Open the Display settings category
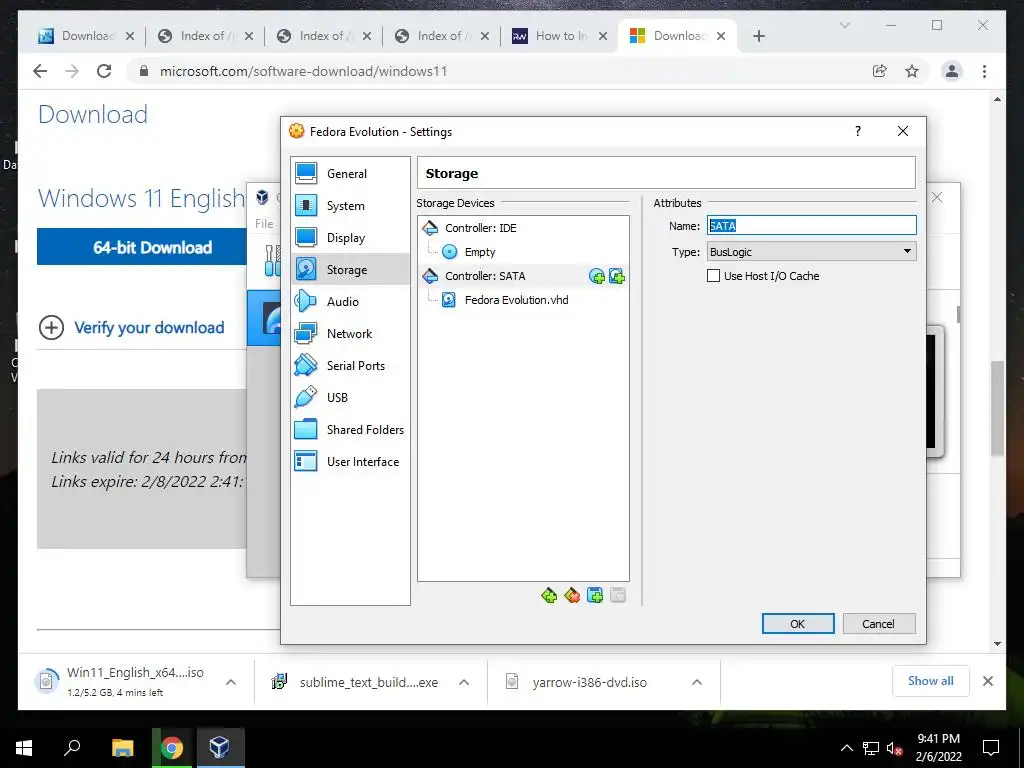 [x=350, y=238]
